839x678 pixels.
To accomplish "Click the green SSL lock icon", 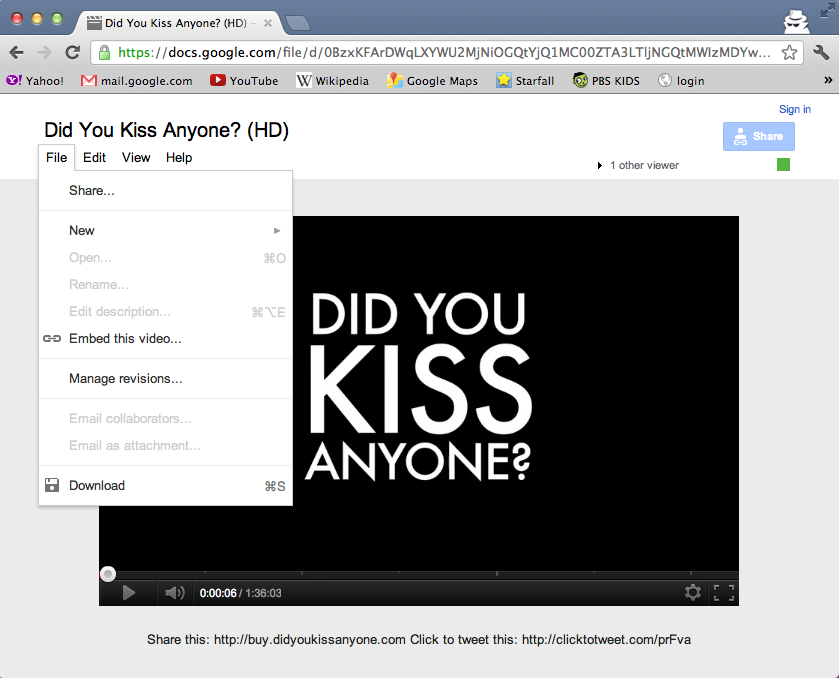I will (104, 52).
